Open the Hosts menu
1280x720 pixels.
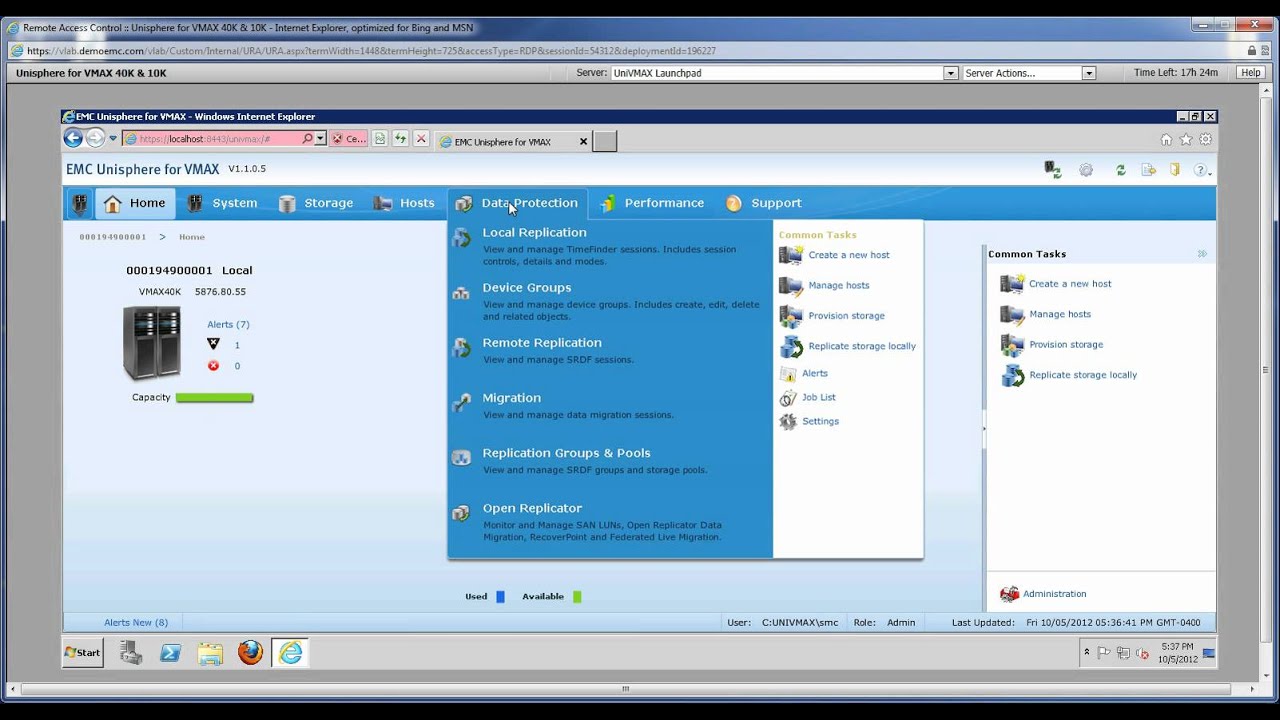point(405,203)
